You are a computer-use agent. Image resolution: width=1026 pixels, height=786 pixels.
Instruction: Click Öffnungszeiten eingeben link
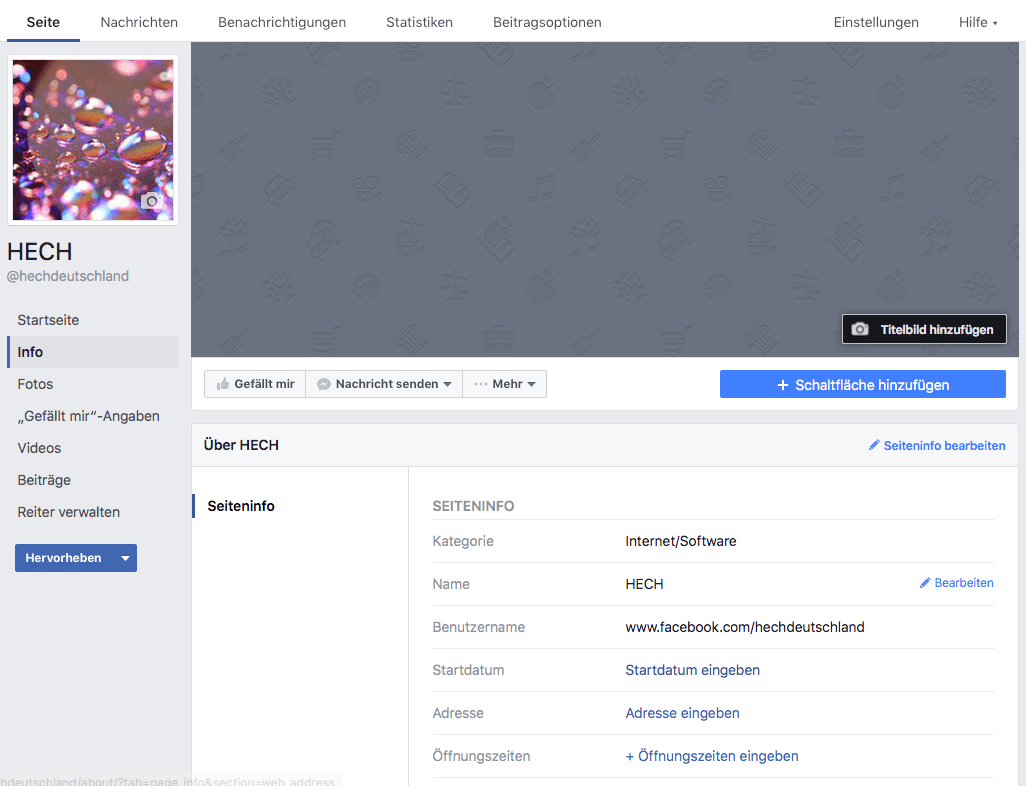(x=711, y=756)
